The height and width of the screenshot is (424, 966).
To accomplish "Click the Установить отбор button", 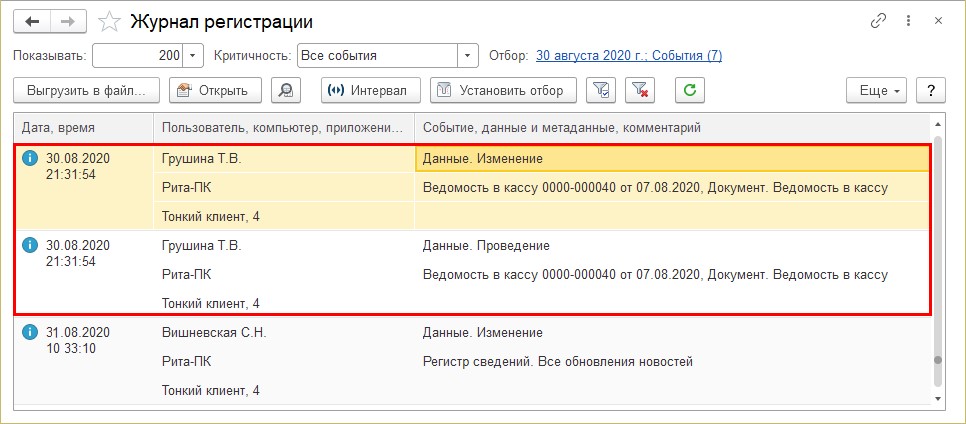I will point(503,91).
